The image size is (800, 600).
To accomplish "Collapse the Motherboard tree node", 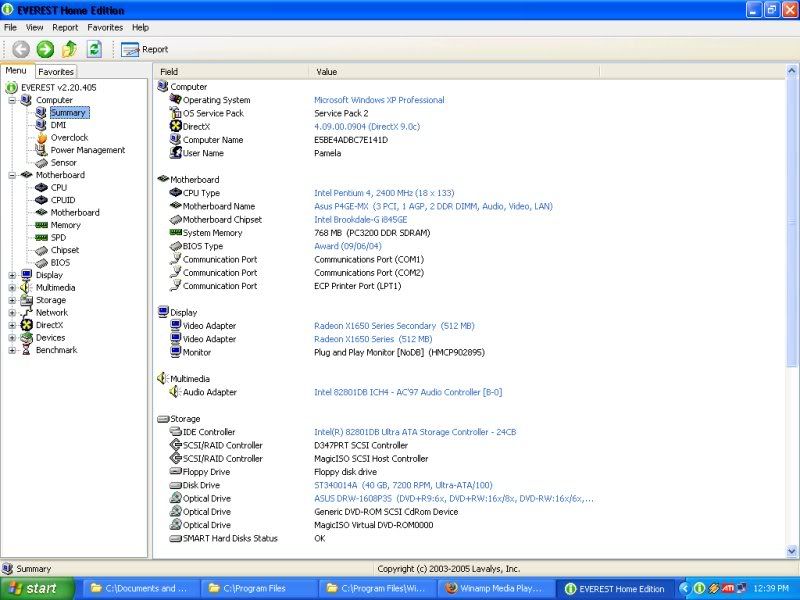I will pos(12,175).
